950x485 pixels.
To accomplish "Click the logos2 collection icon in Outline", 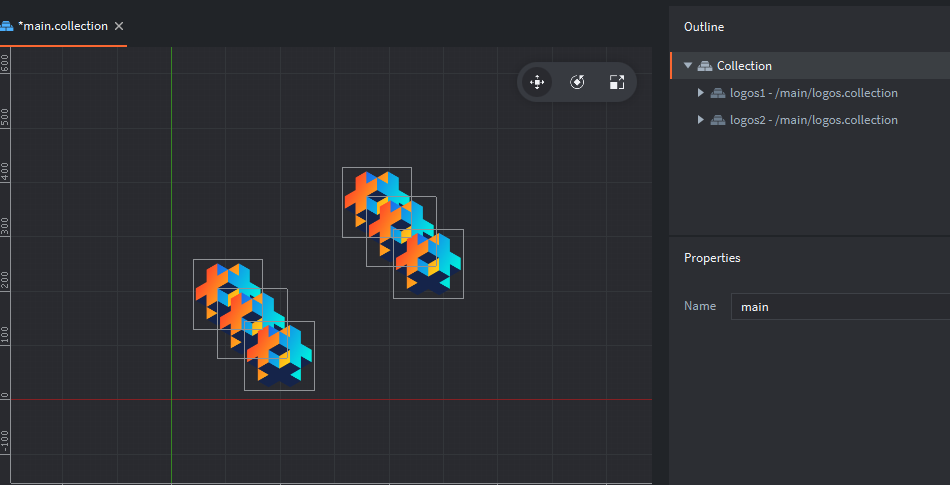I will coord(718,120).
